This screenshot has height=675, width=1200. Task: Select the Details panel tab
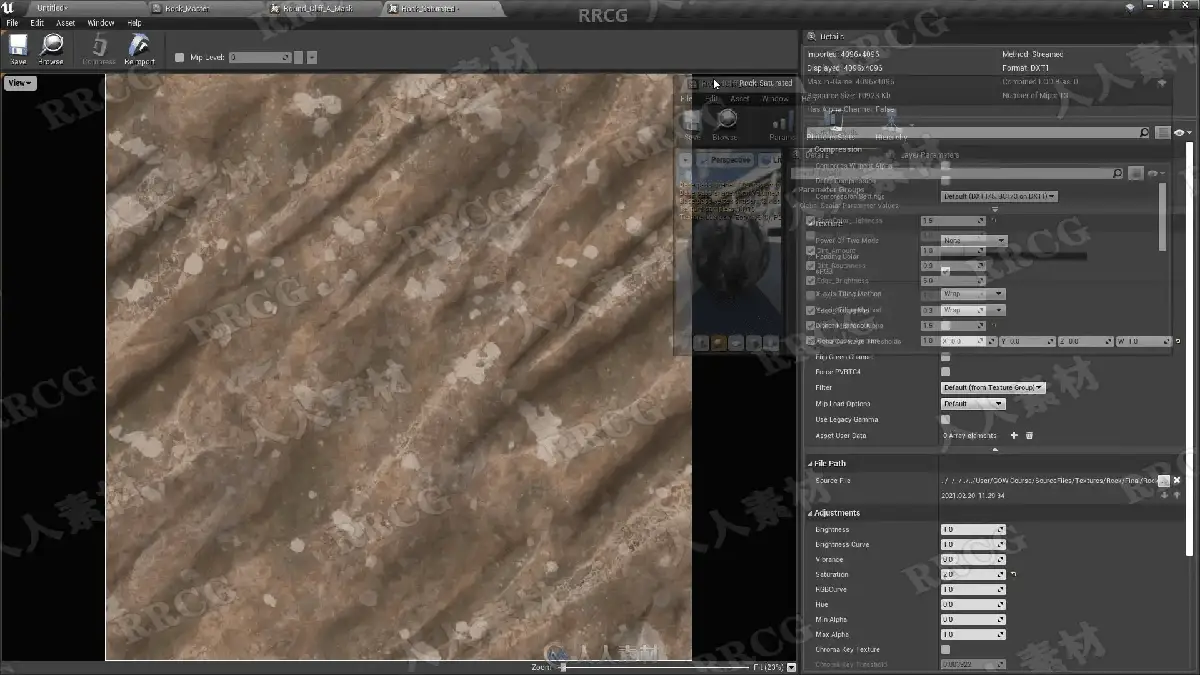tap(827, 37)
